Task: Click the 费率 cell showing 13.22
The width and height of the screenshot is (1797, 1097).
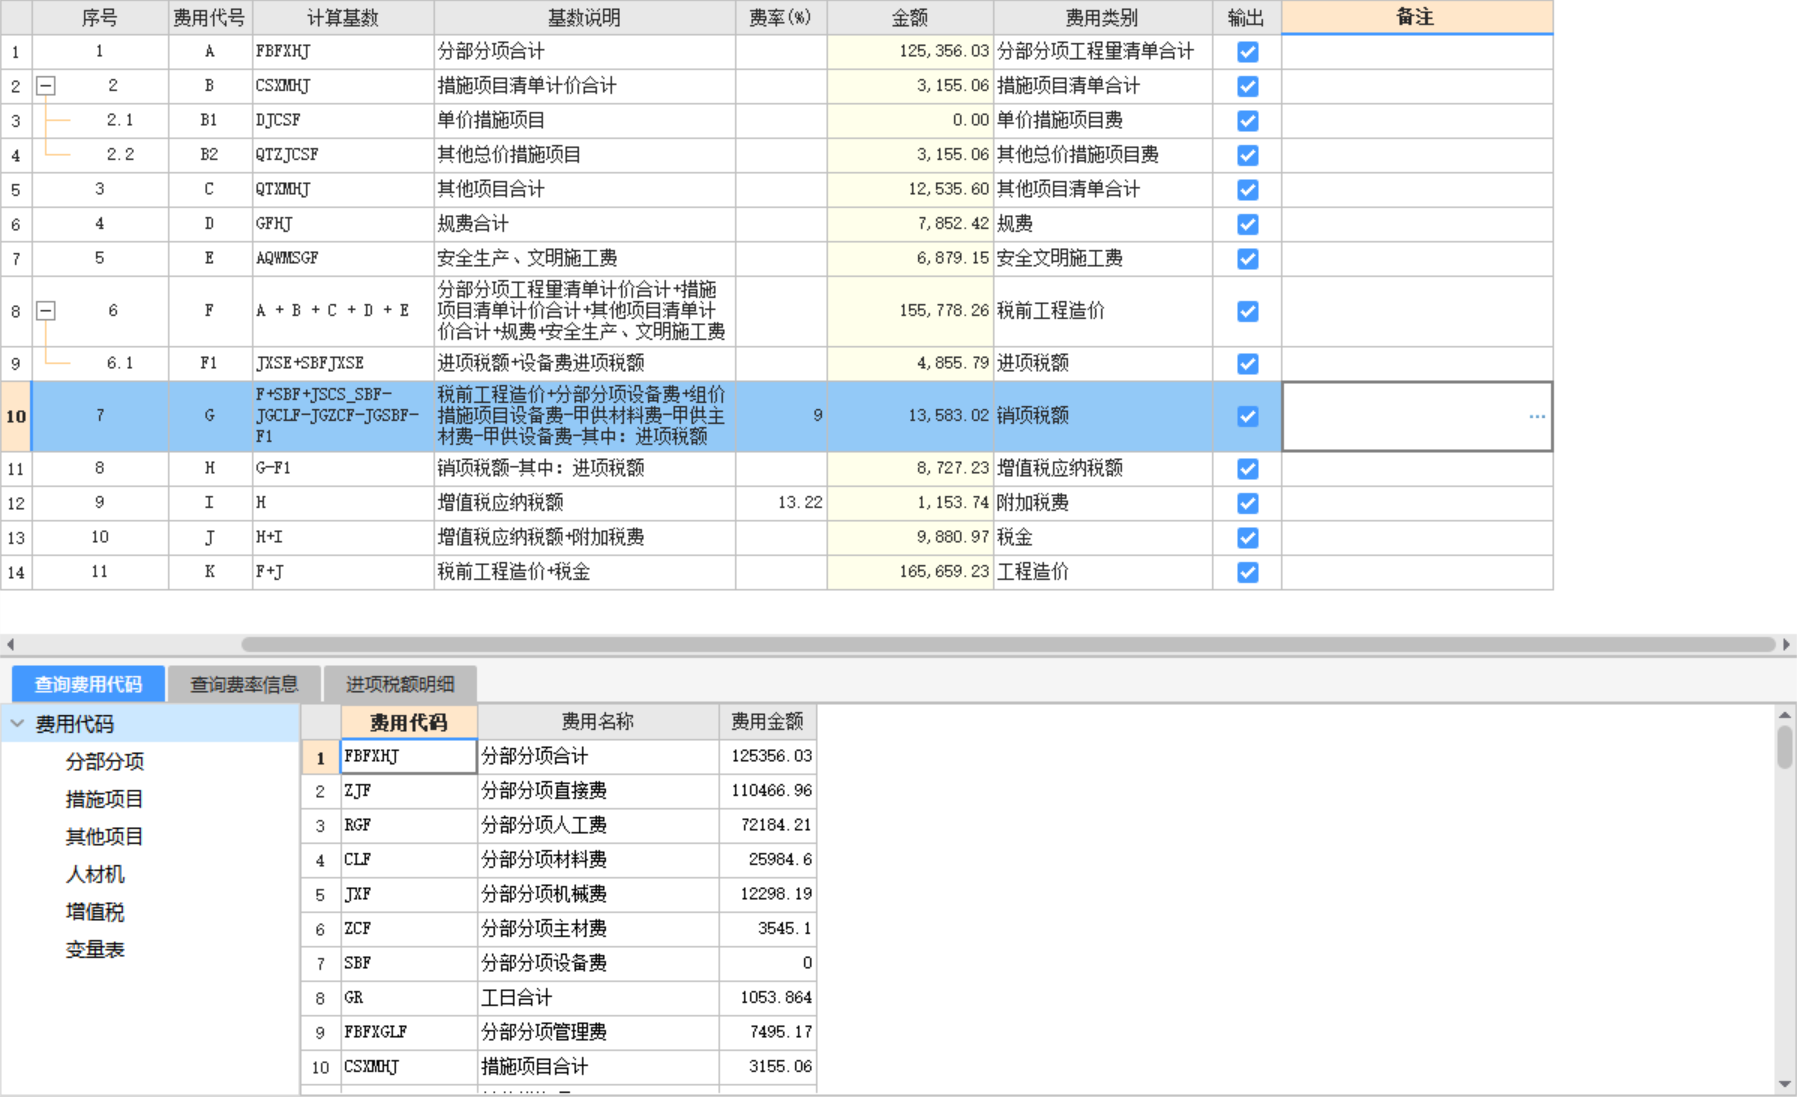Action: click(x=781, y=503)
